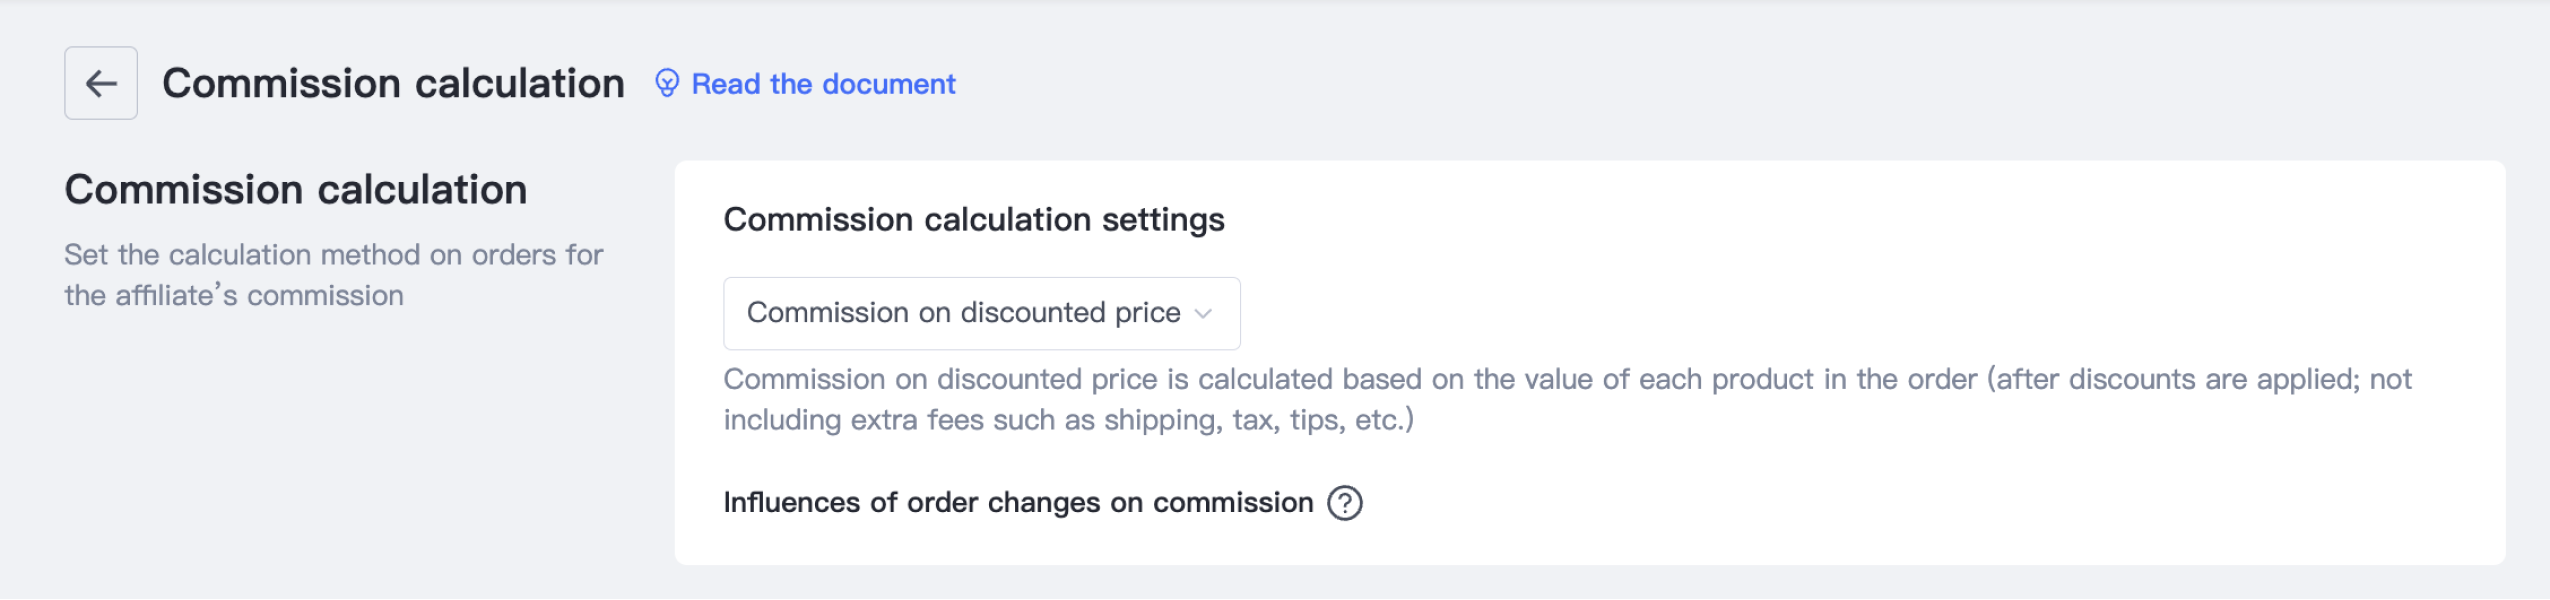Click the word "settings" in the card heading
2550x600 pixels.
click(1163, 220)
